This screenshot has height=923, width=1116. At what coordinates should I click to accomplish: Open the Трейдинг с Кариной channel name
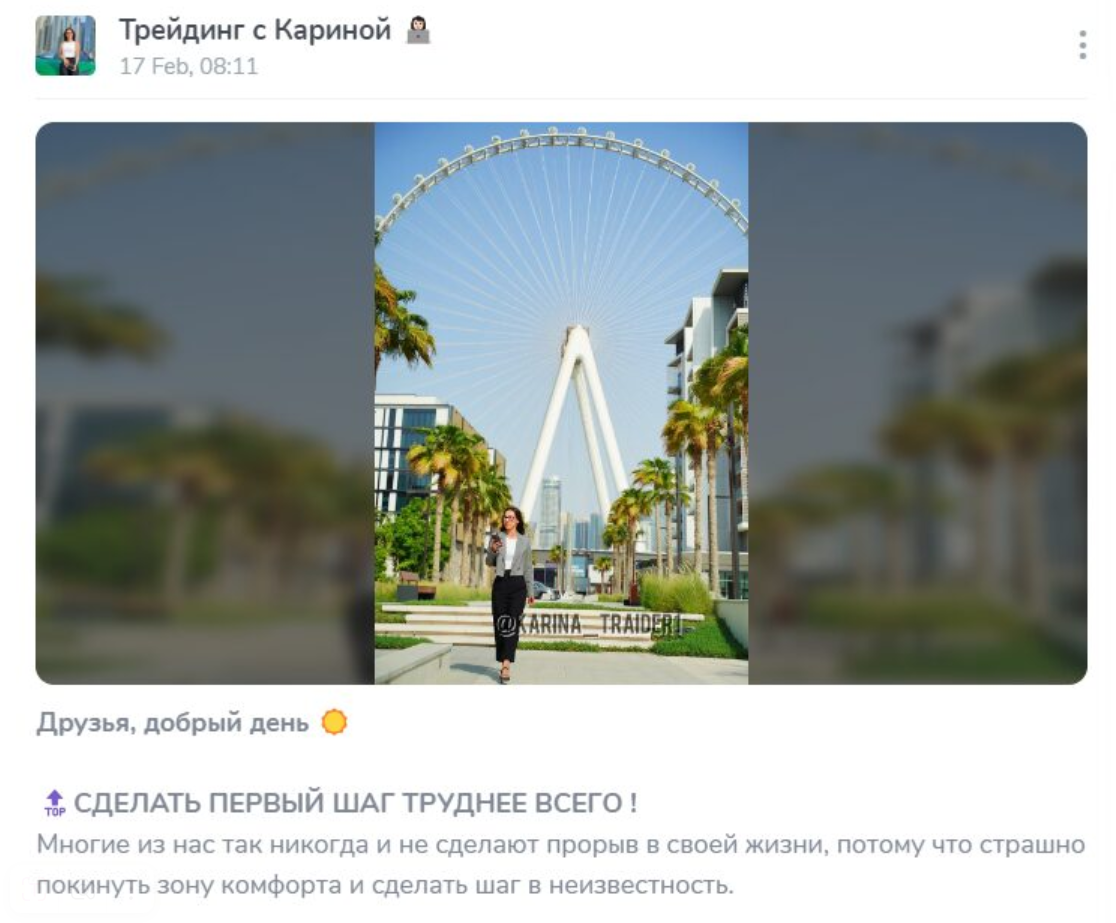click(x=255, y=30)
